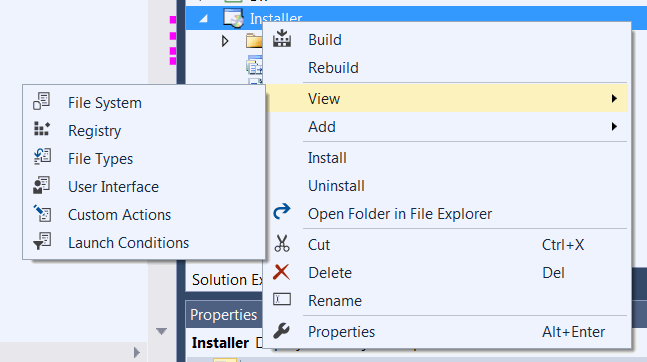Collapse the Installer project tree node
The image size is (647, 362).
[203, 19]
